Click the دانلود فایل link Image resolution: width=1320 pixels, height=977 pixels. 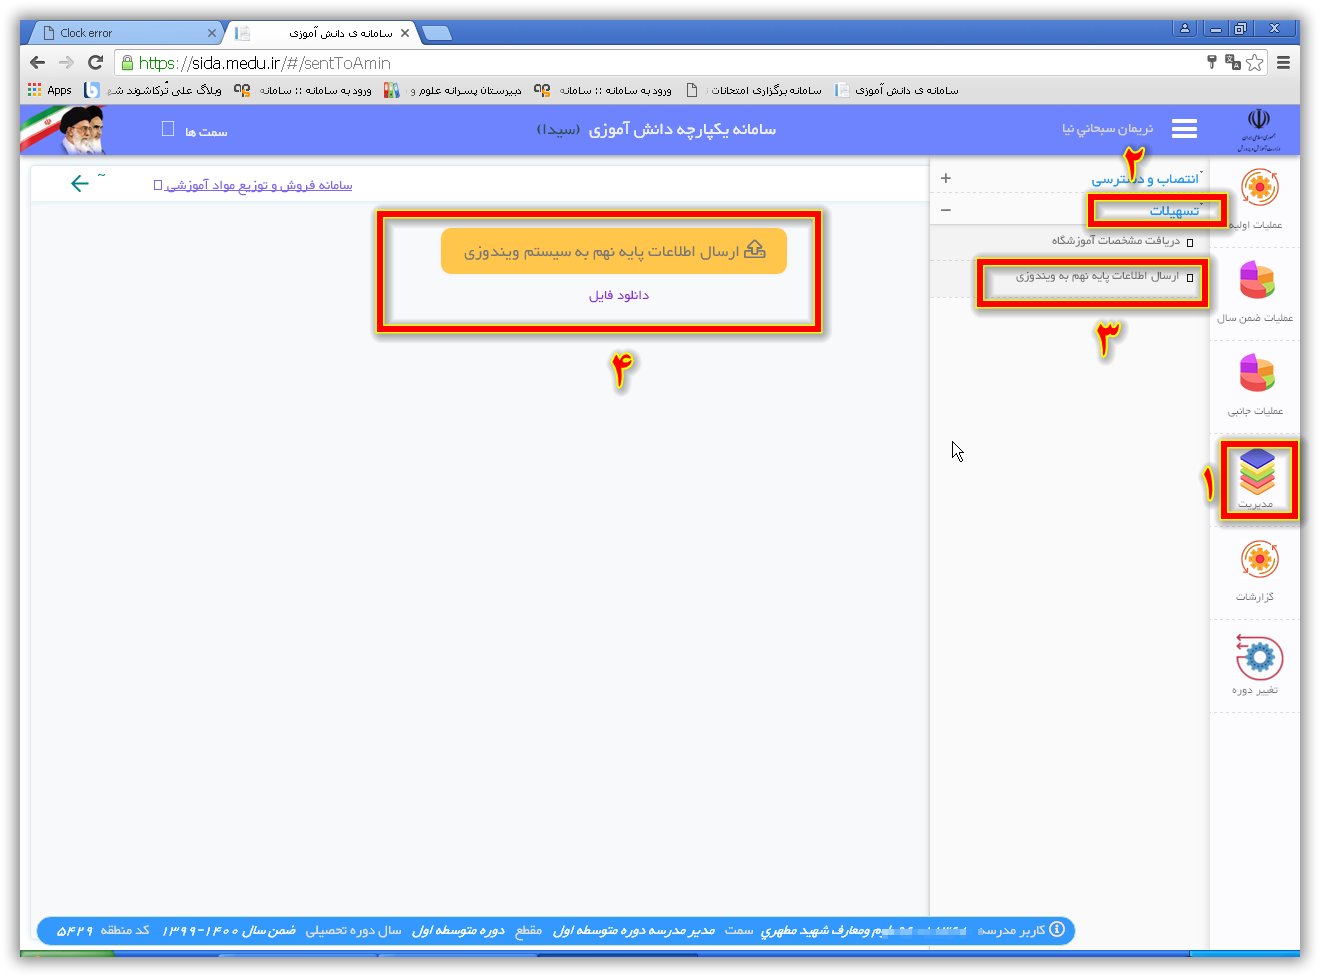pyautogui.click(x=618, y=296)
